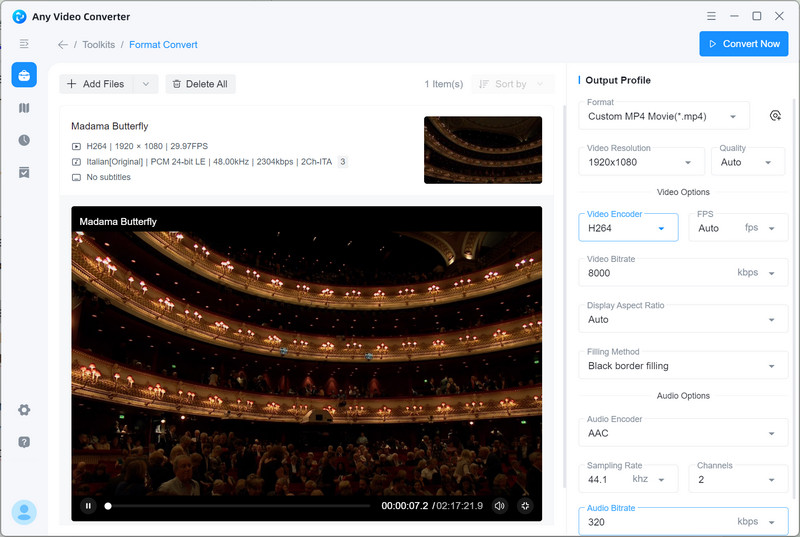Click the No subtitles text
This screenshot has width=800, height=537.
pyautogui.click(x=108, y=177)
